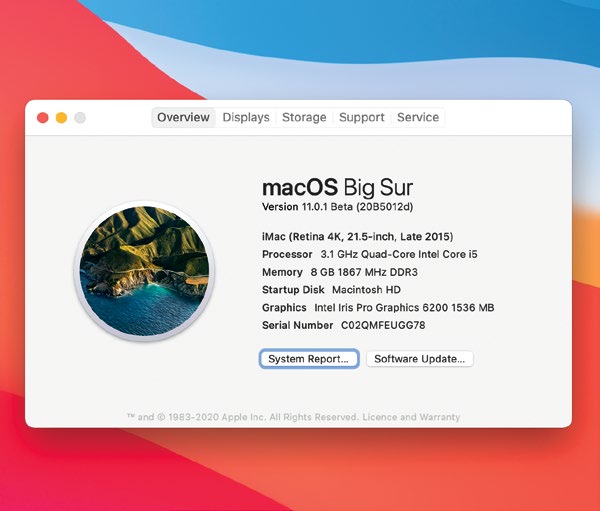
Task: Select the iMac Retina 4K model line
Action: (357, 237)
